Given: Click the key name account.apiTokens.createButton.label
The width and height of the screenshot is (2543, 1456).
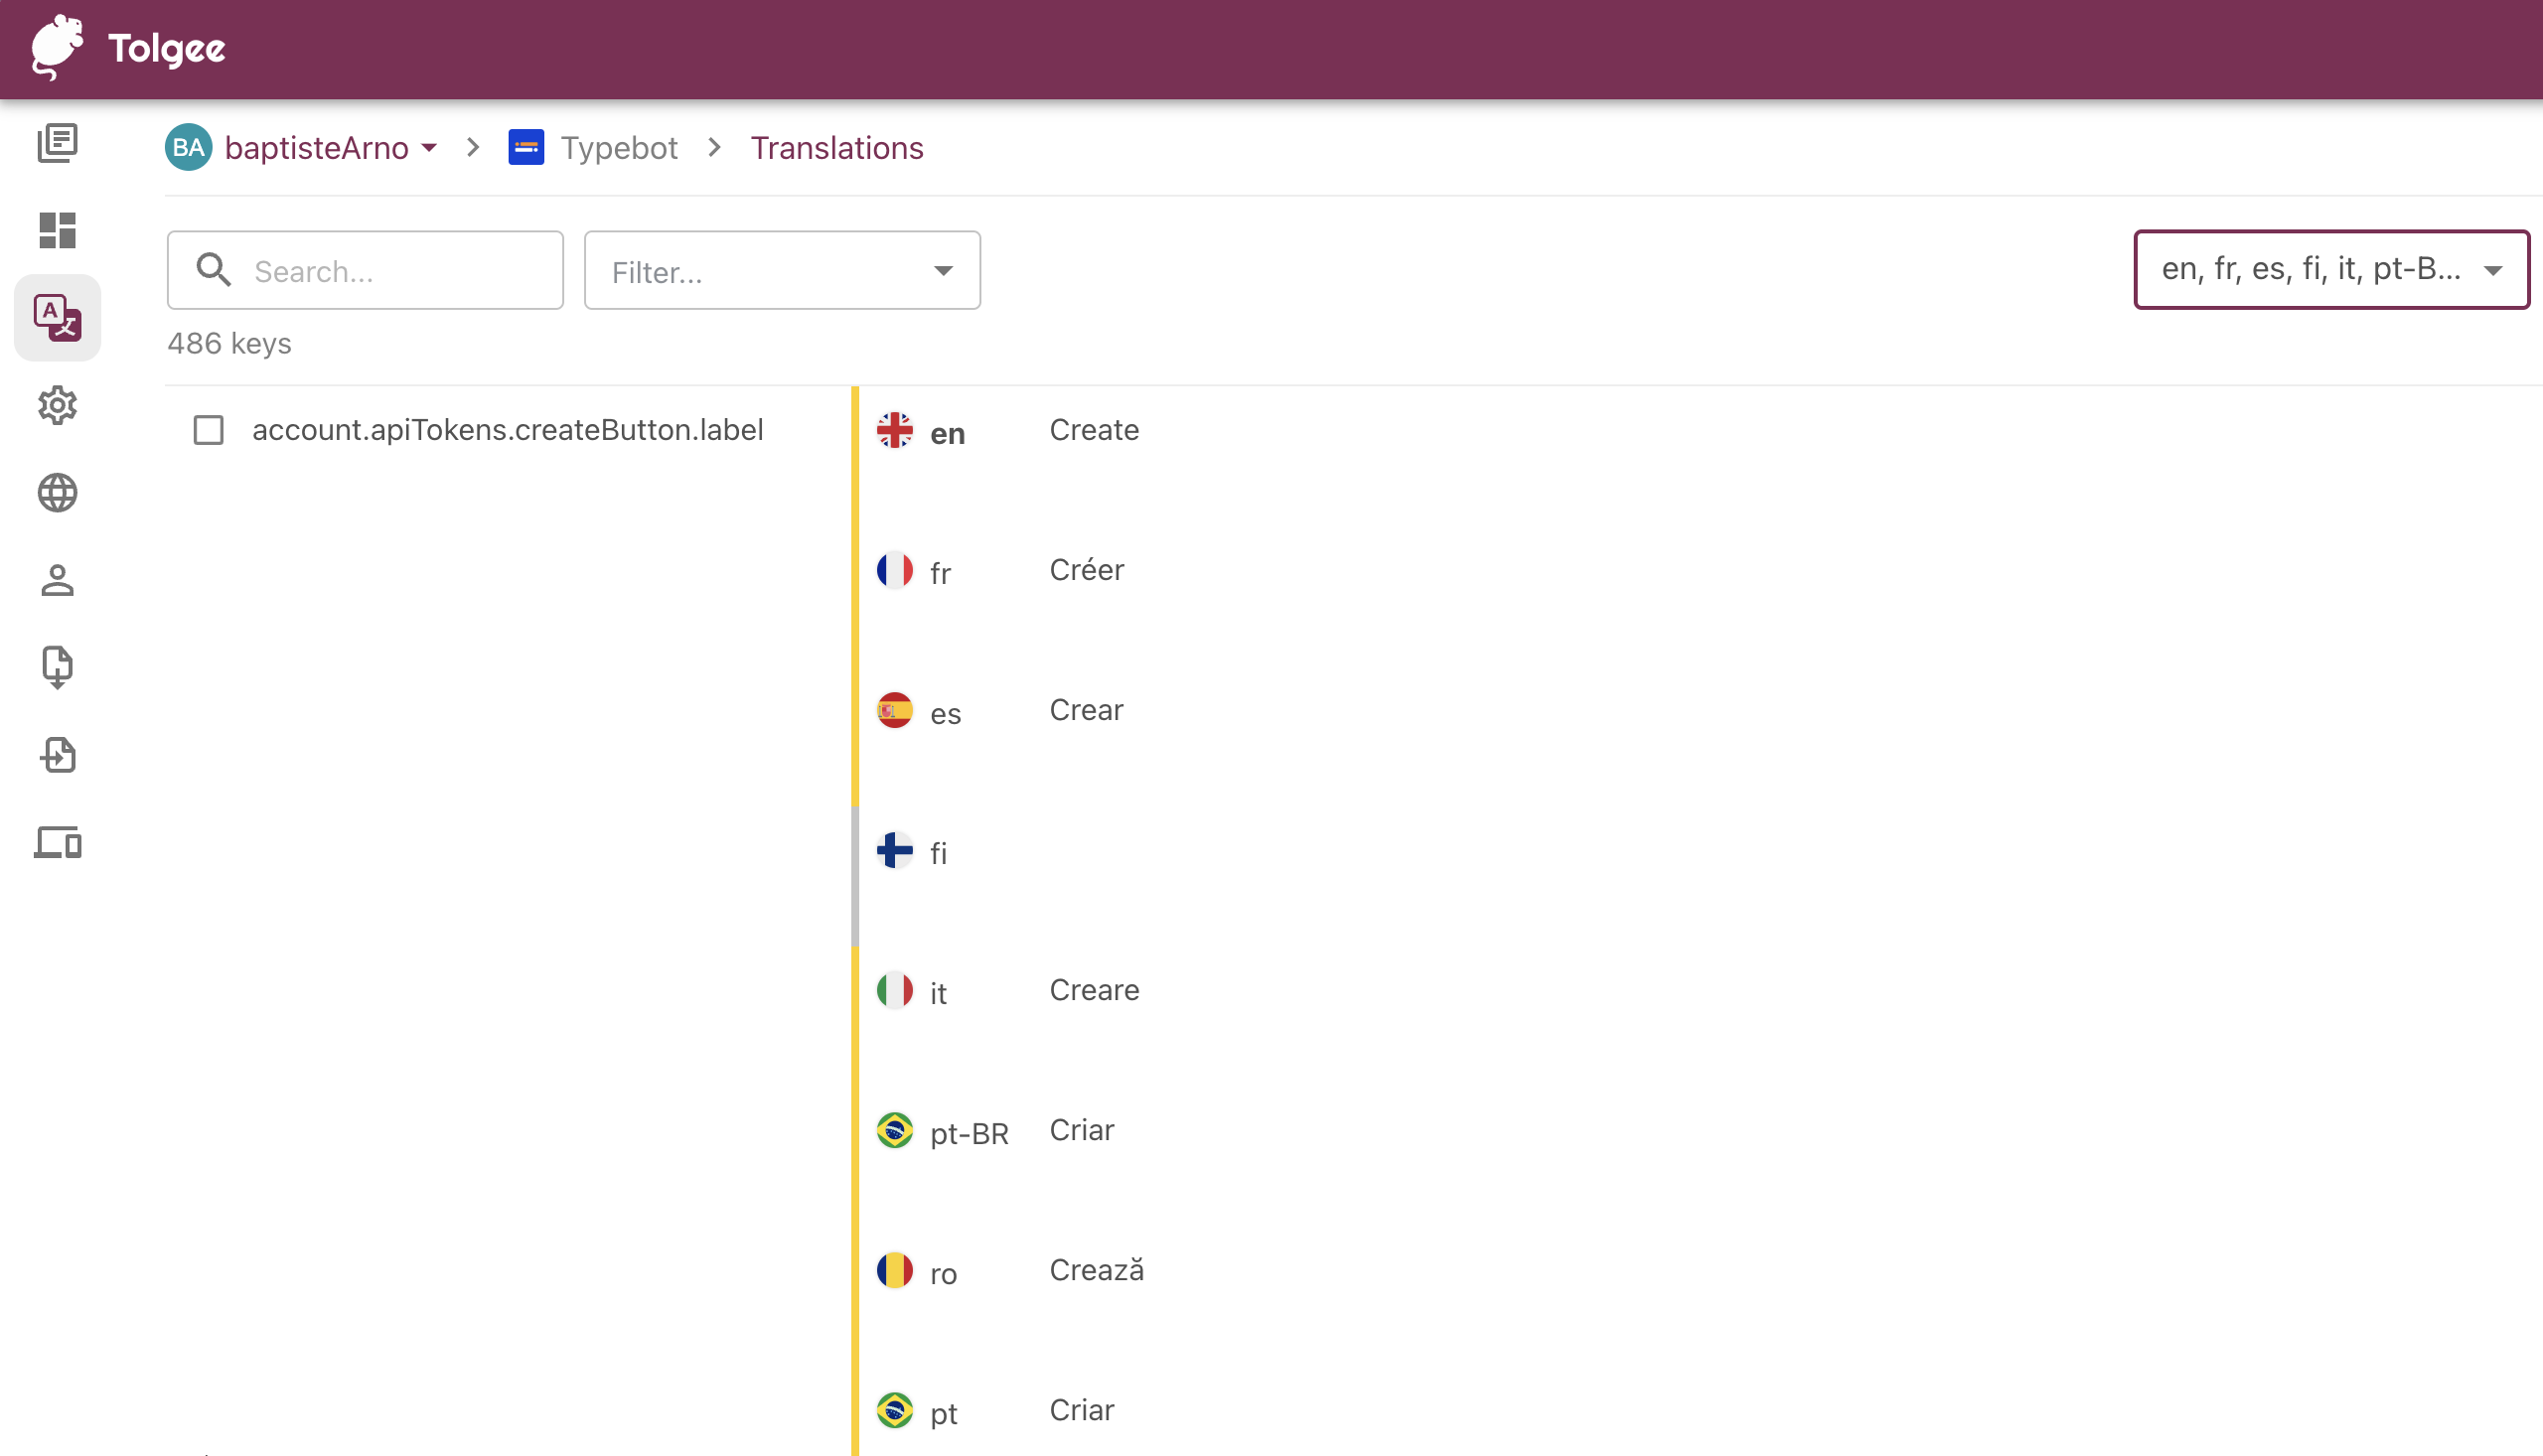Looking at the screenshot, I should [507, 430].
